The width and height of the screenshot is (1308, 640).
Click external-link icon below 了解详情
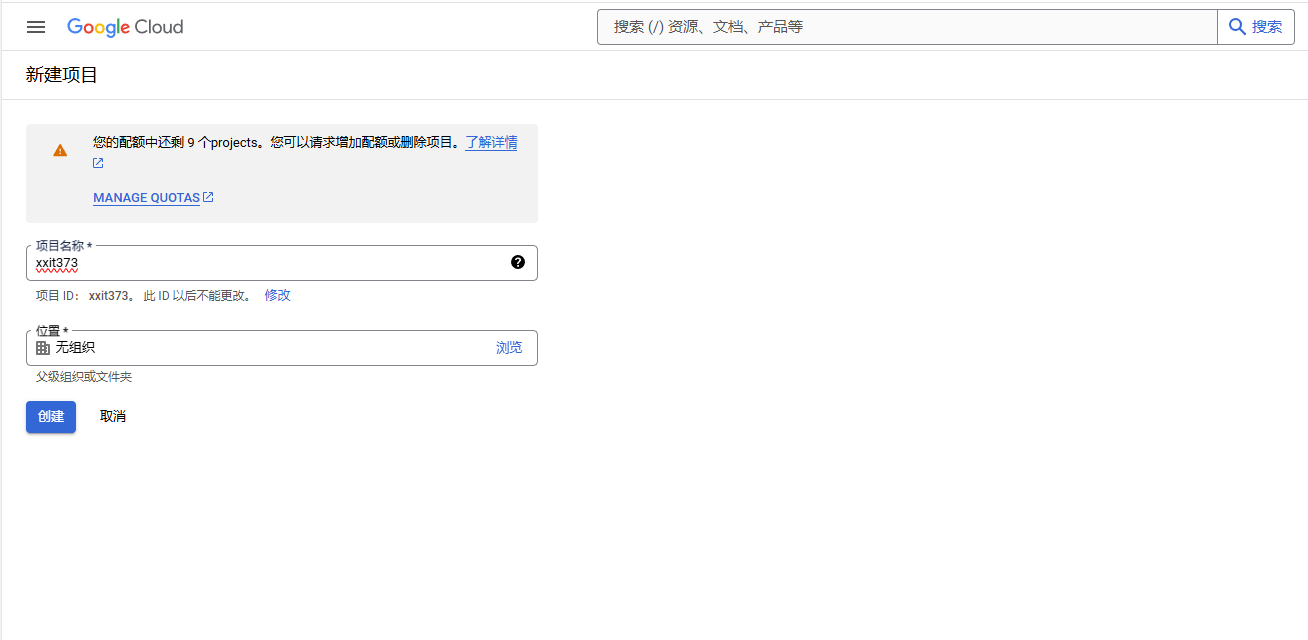coord(98,163)
